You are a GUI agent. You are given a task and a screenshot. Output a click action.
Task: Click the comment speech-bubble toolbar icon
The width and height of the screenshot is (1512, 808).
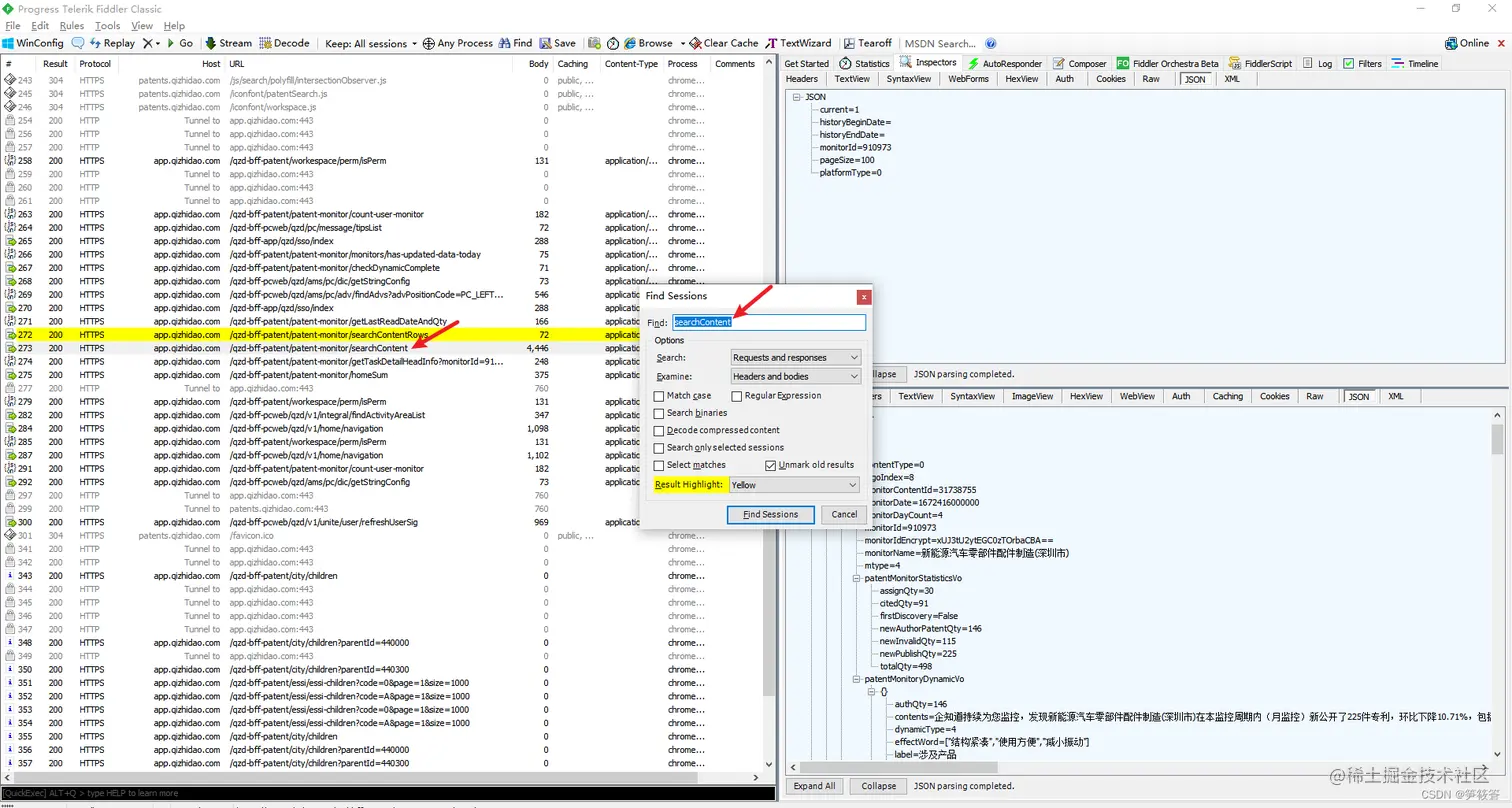click(x=78, y=43)
